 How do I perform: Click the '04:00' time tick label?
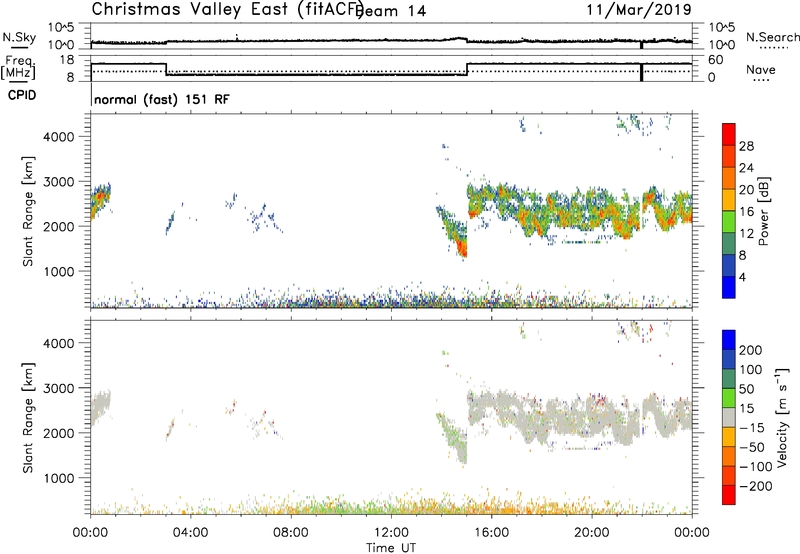[x=190, y=533]
